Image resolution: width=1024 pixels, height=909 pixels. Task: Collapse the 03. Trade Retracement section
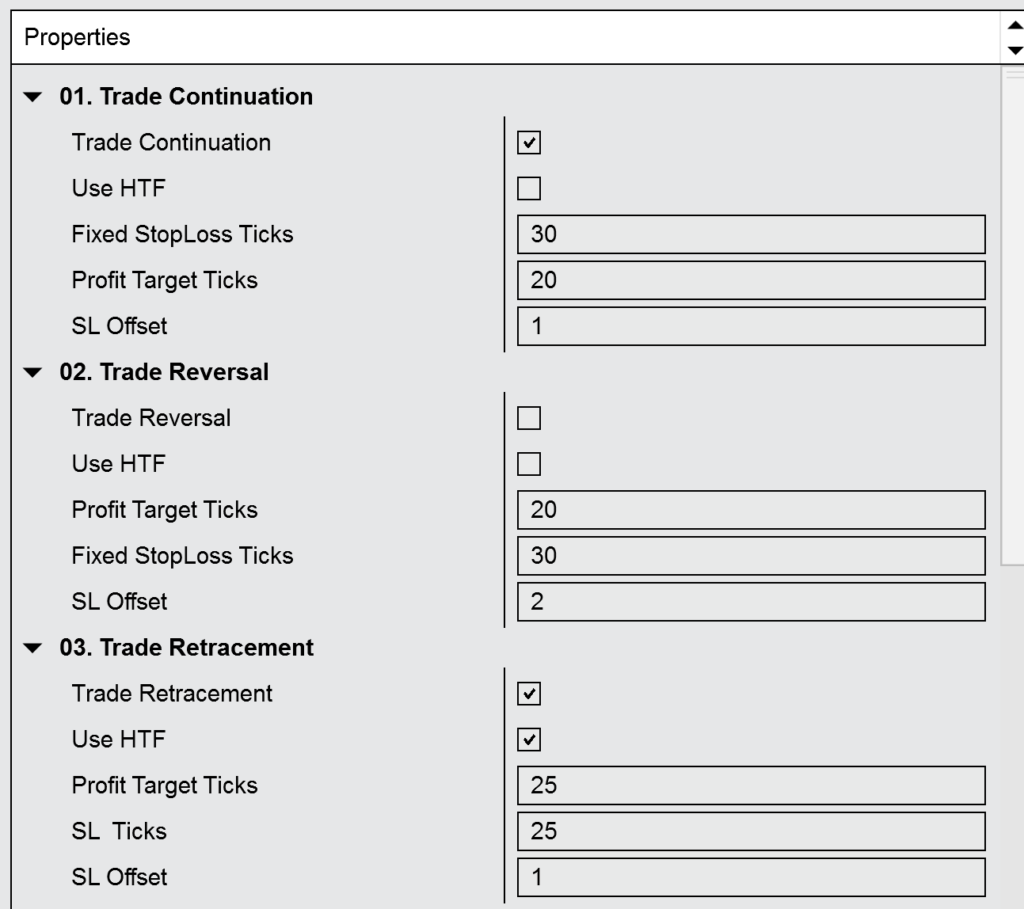pos(35,649)
